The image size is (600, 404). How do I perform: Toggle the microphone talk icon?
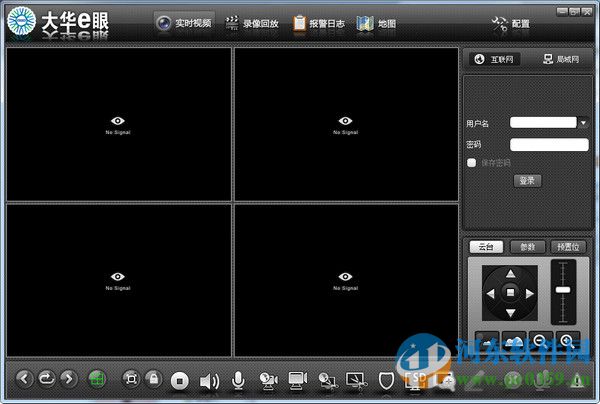238,381
